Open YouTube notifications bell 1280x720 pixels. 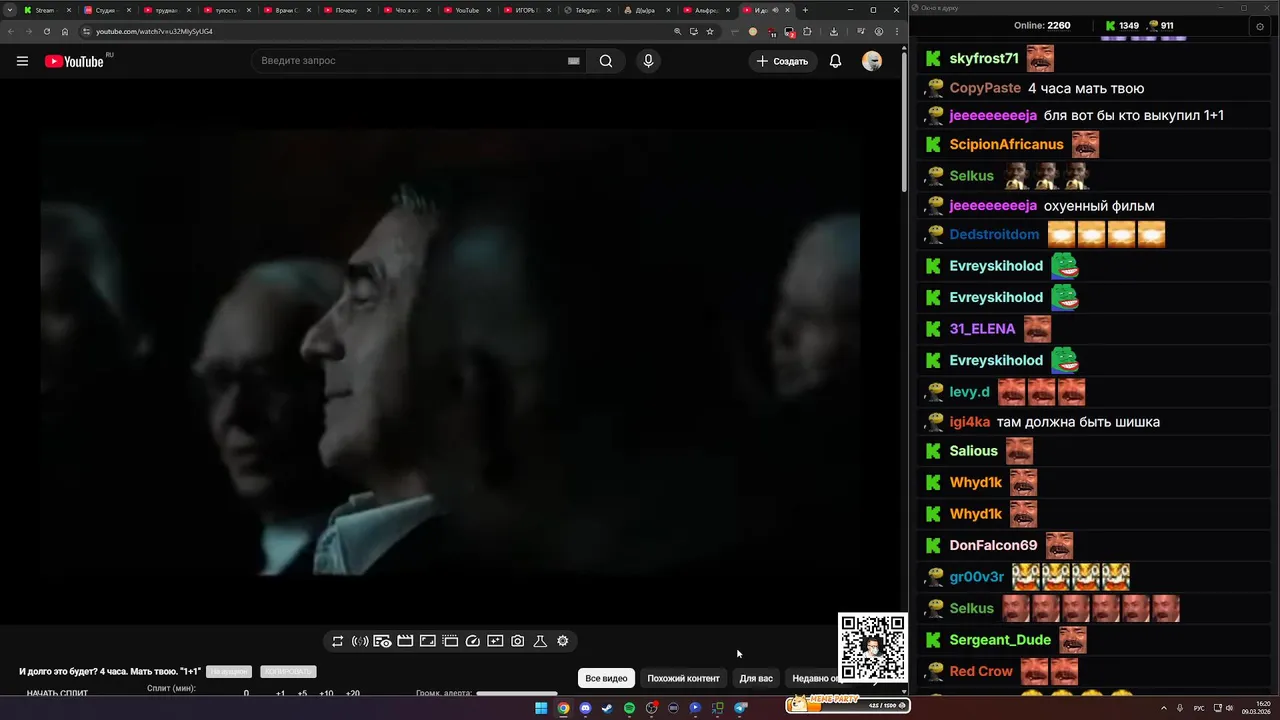835,61
